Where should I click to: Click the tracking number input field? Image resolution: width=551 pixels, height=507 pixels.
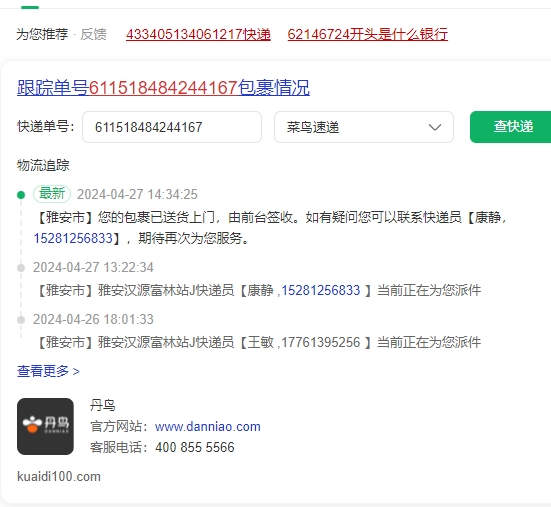point(172,127)
